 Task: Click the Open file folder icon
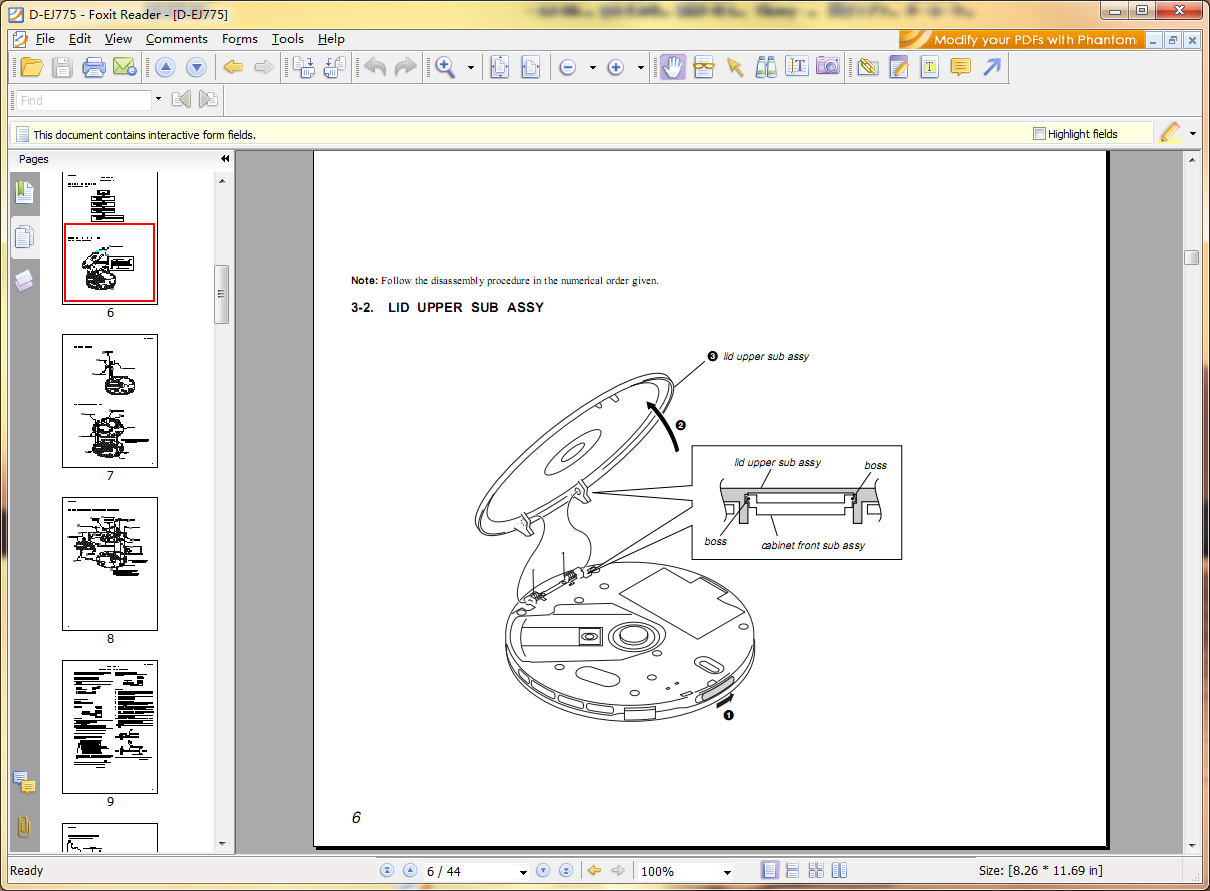32,67
